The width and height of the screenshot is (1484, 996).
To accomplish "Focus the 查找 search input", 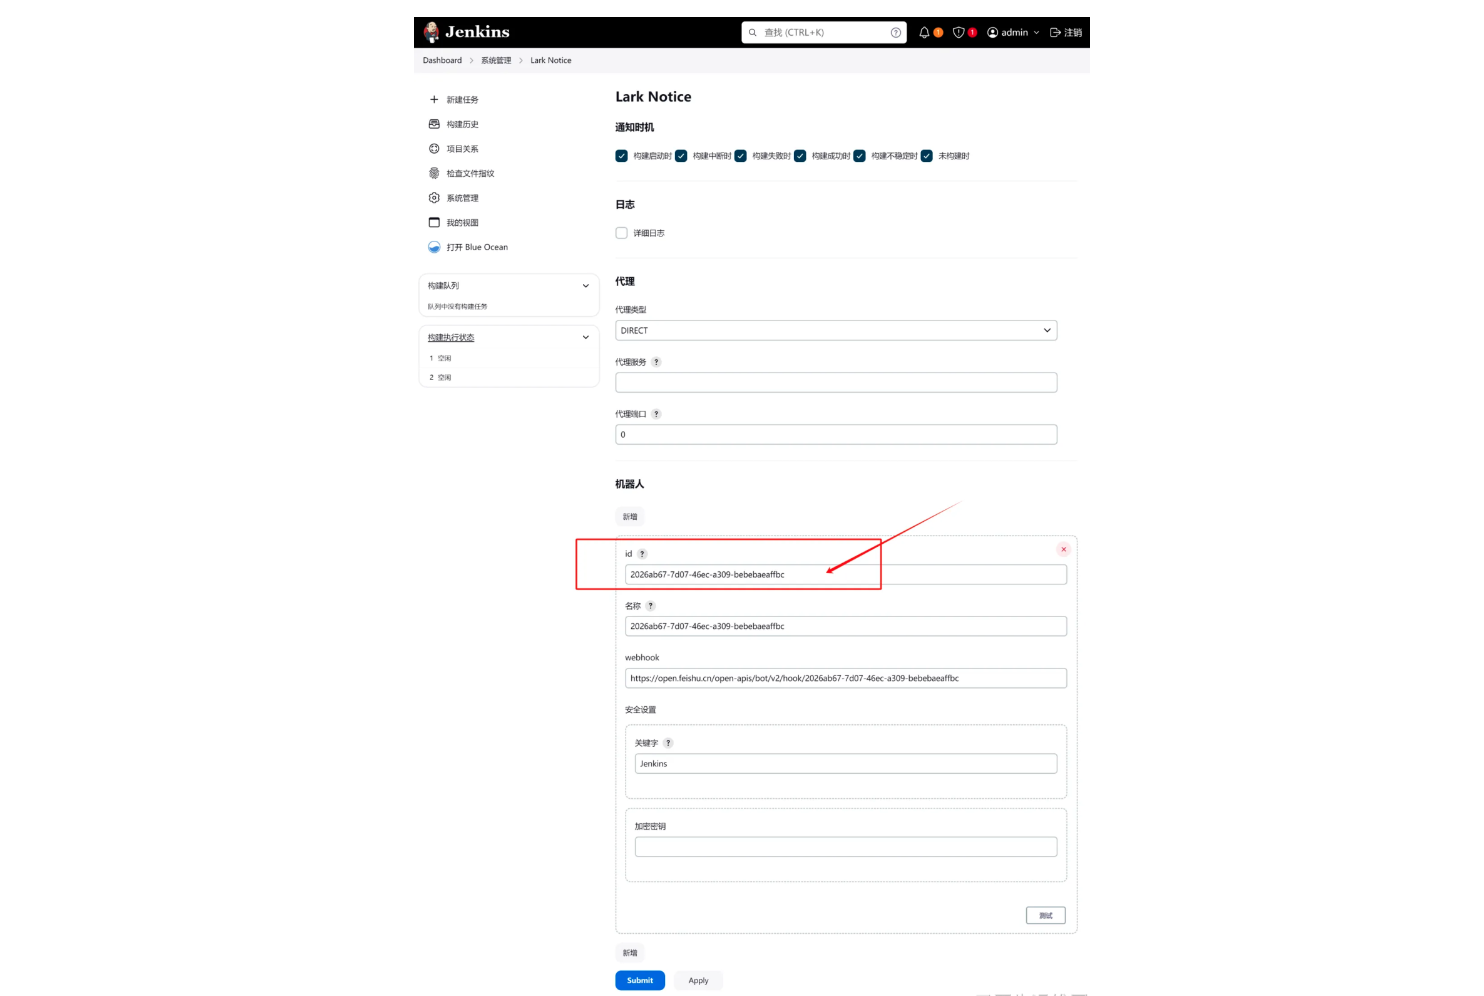I will click(x=824, y=32).
